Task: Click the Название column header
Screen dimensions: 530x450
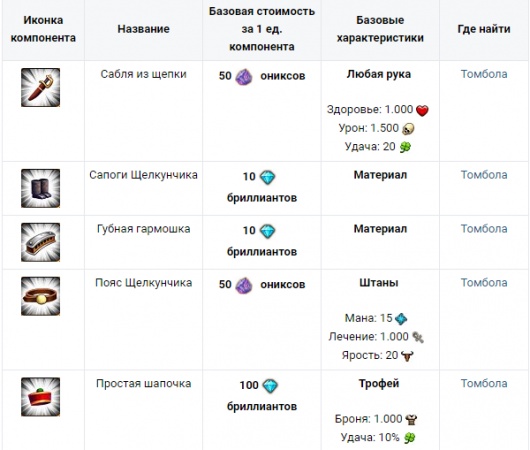Action: pyautogui.click(x=143, y=29)
